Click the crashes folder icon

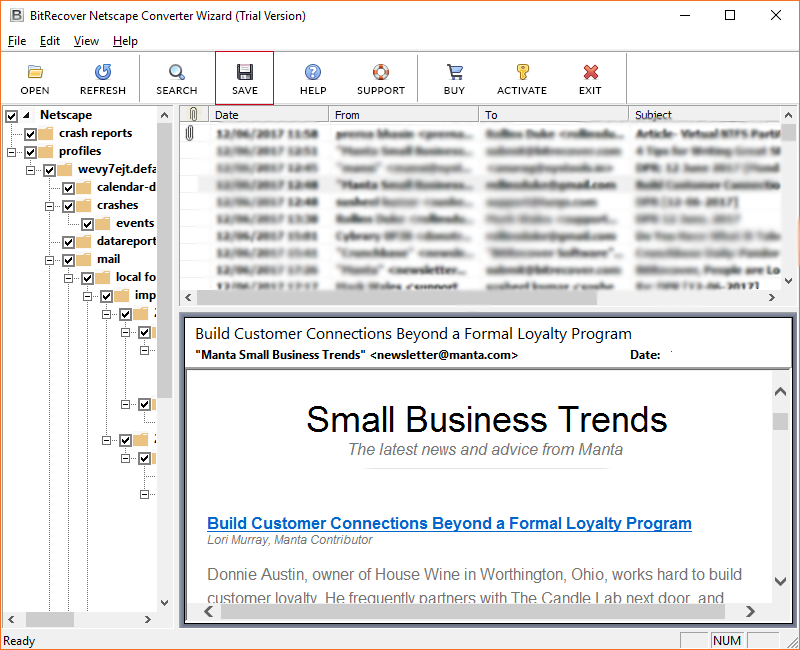click(84, 206)
